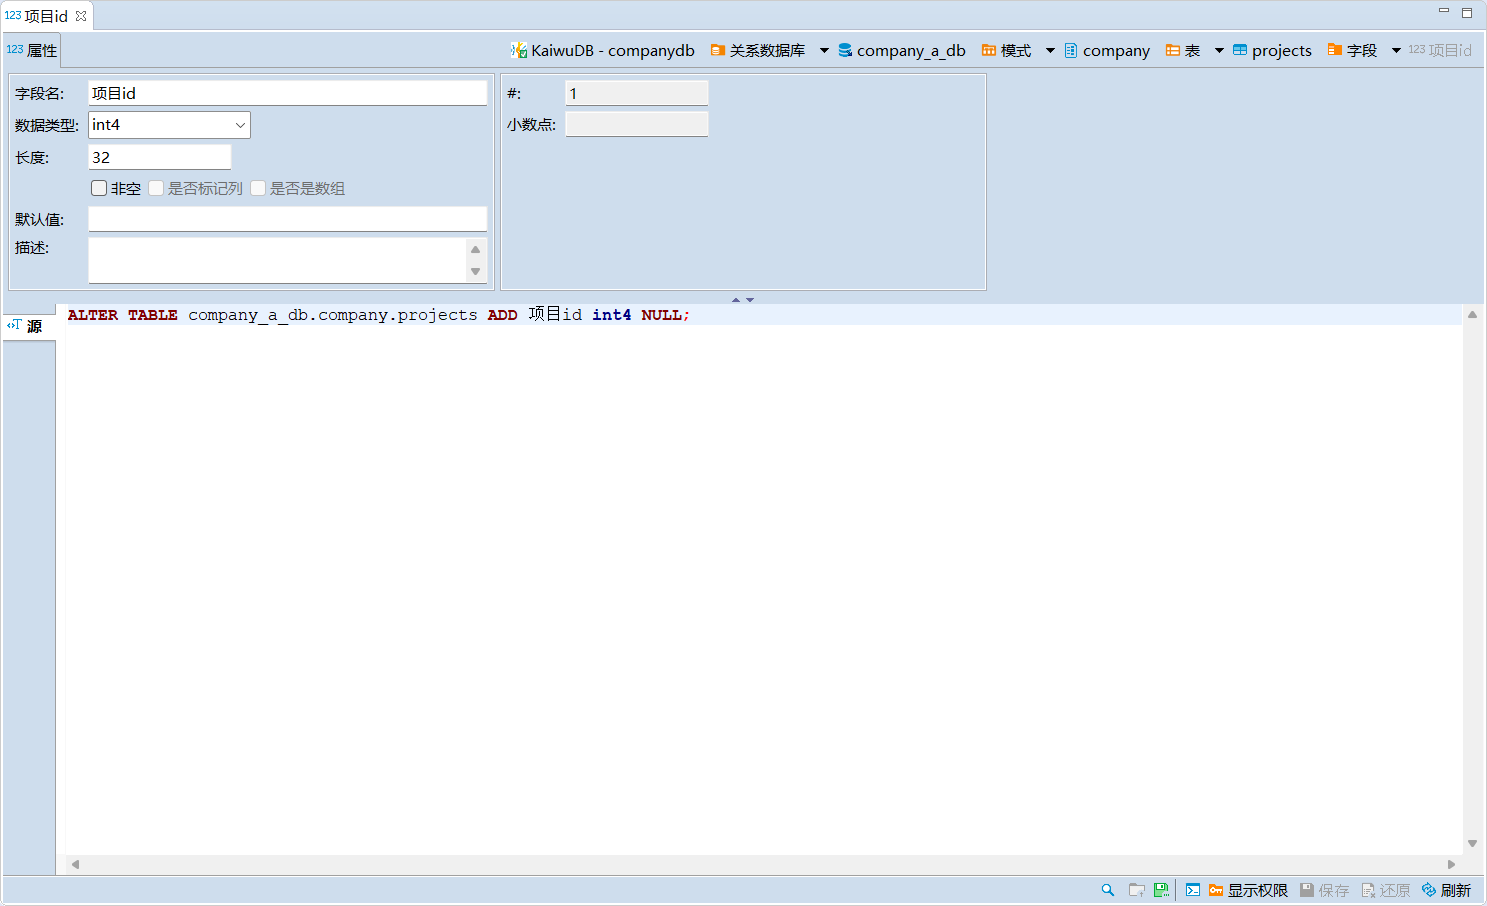Viewport: 1487px width, 906px height.
Task: Click the 显示权限 key icon button
Action: 1247,890
